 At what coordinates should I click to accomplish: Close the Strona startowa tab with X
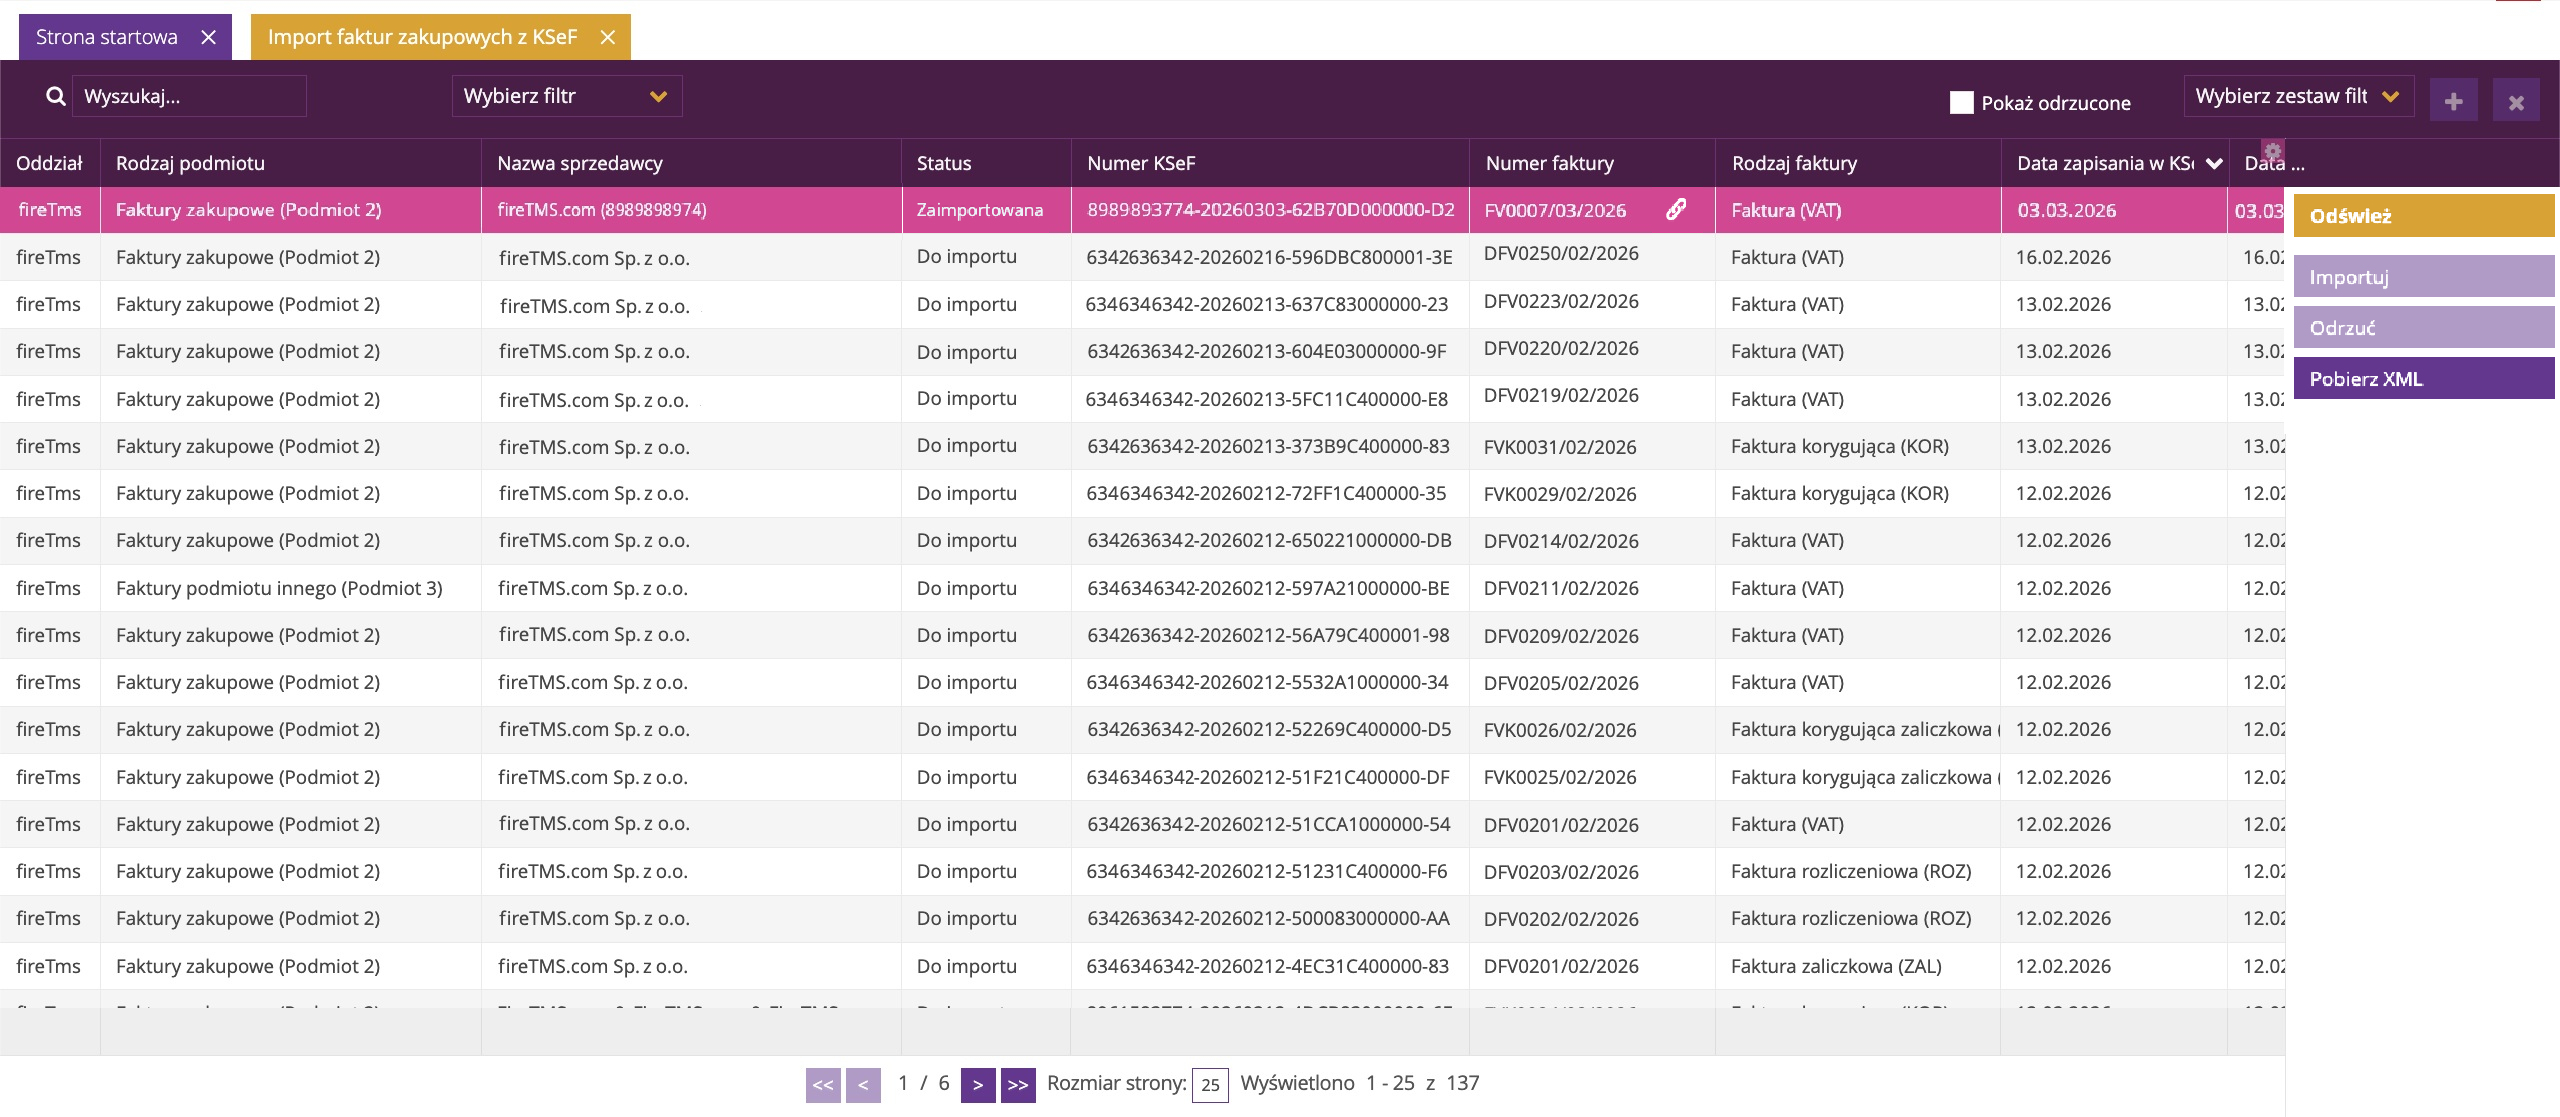[208, 37]
